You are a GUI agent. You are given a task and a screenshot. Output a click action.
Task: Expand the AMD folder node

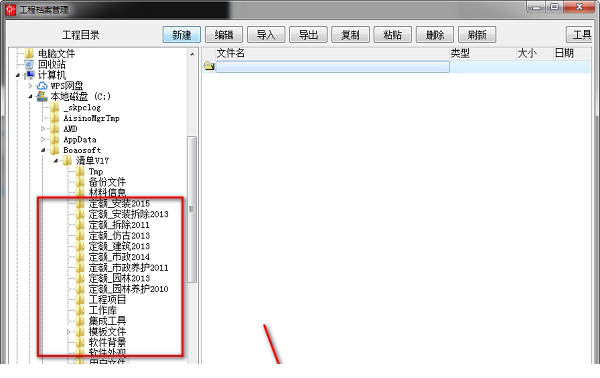(43, 129)
